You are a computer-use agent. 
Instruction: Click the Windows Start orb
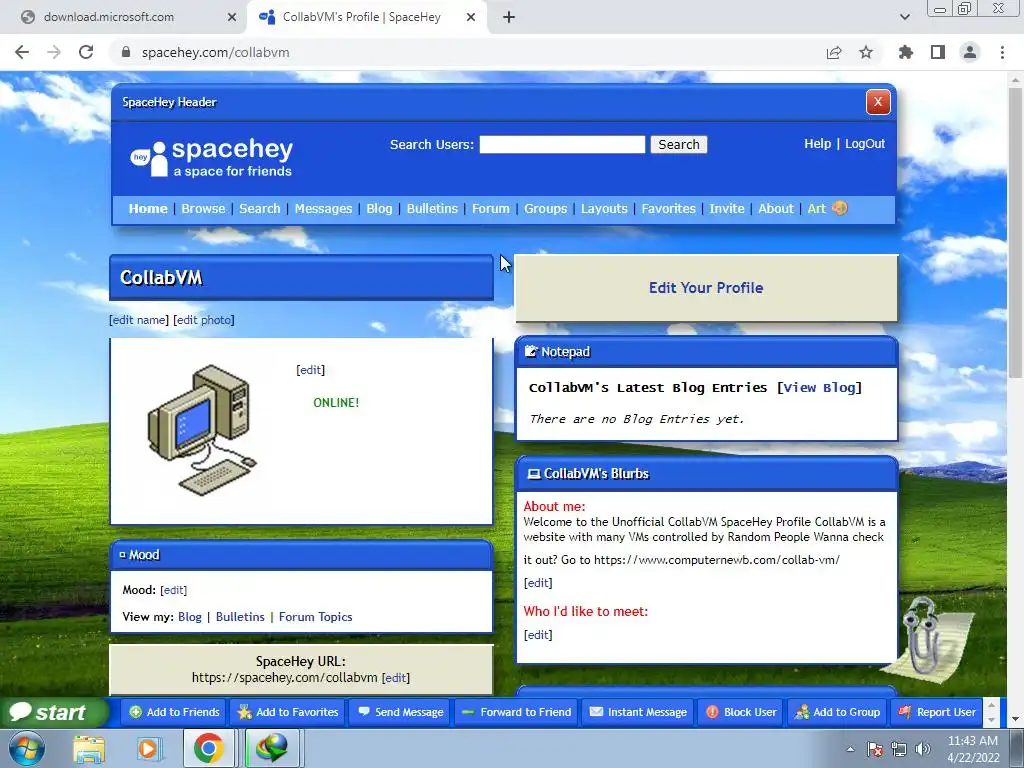[x=26, y=748]
